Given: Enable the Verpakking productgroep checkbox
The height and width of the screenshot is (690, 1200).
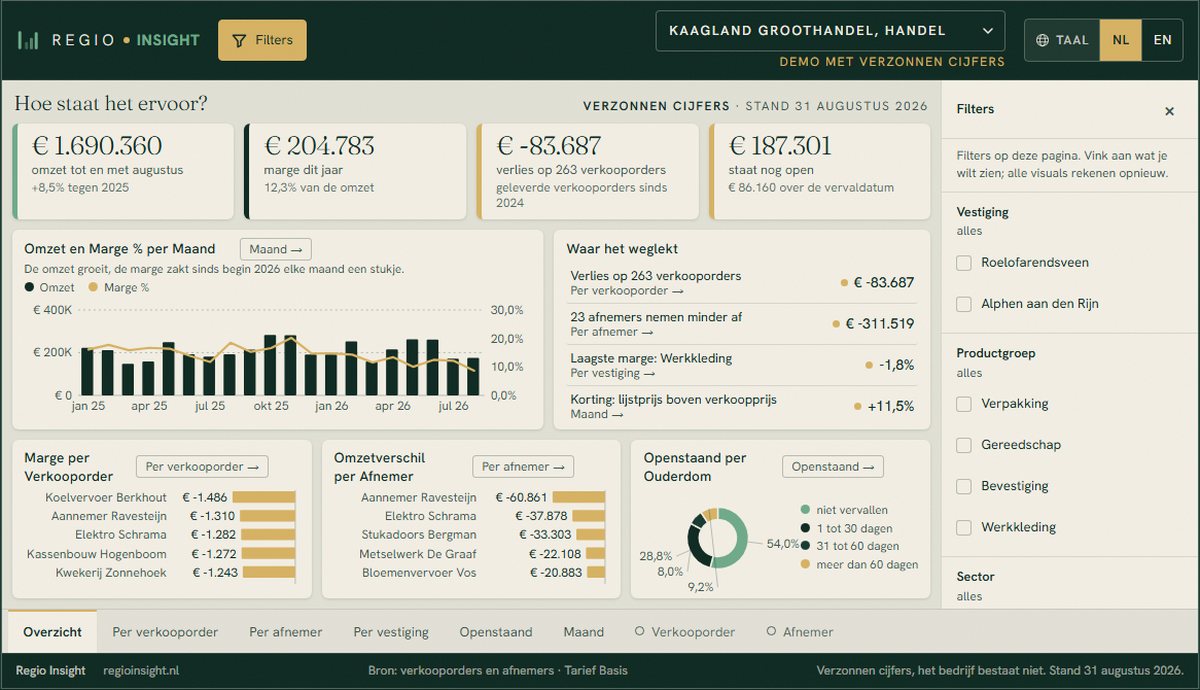Looking at the screenshot, I should click(964, 404).
